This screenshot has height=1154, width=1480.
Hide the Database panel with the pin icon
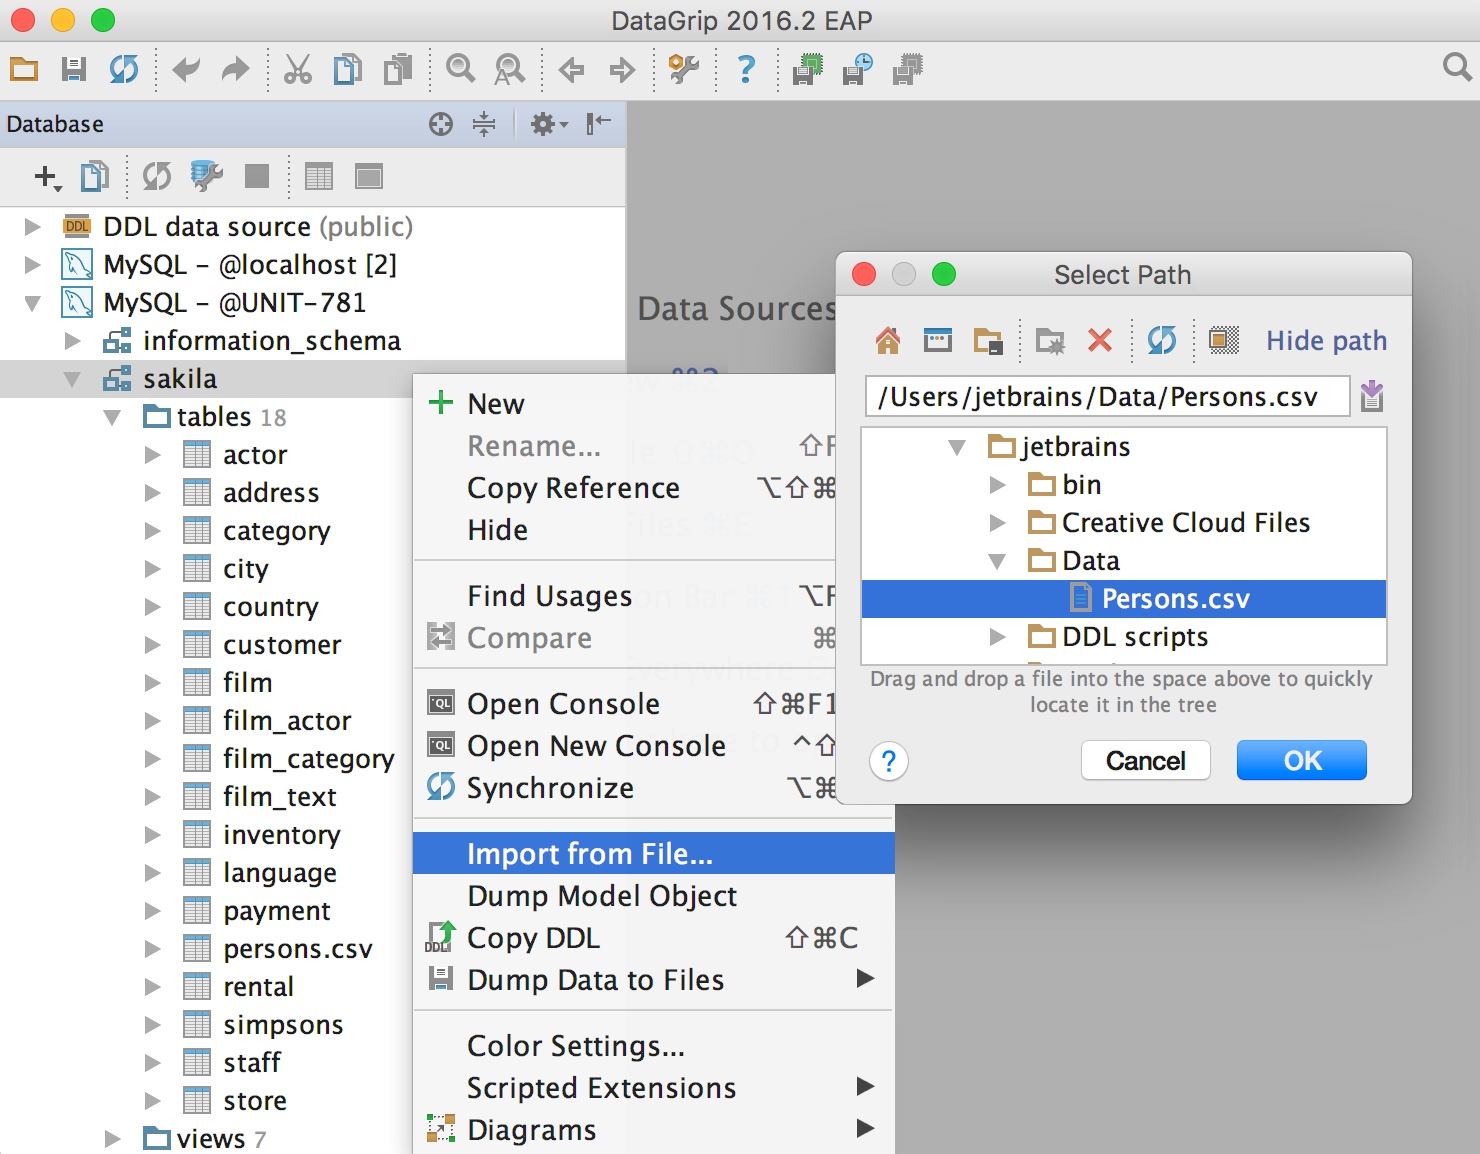tap(599, 124)
